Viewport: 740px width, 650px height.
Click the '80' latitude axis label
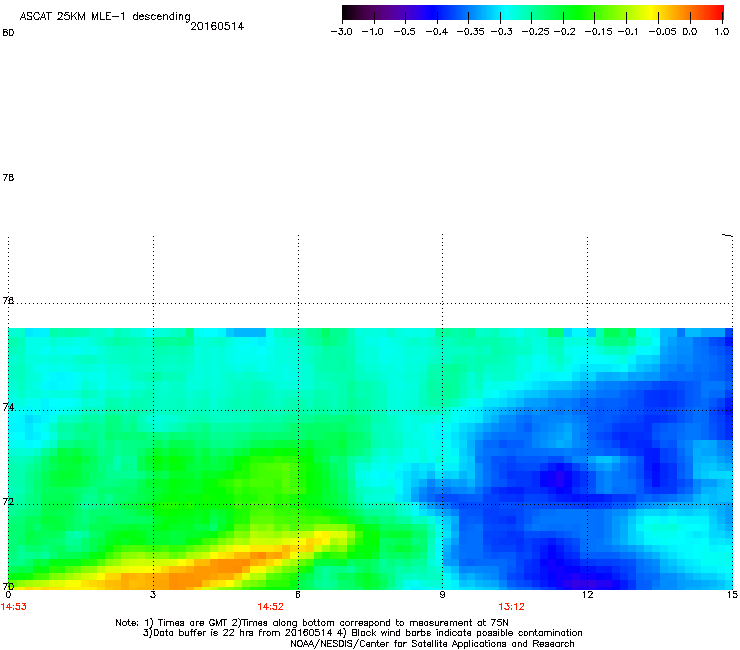[x=8, y=33]
